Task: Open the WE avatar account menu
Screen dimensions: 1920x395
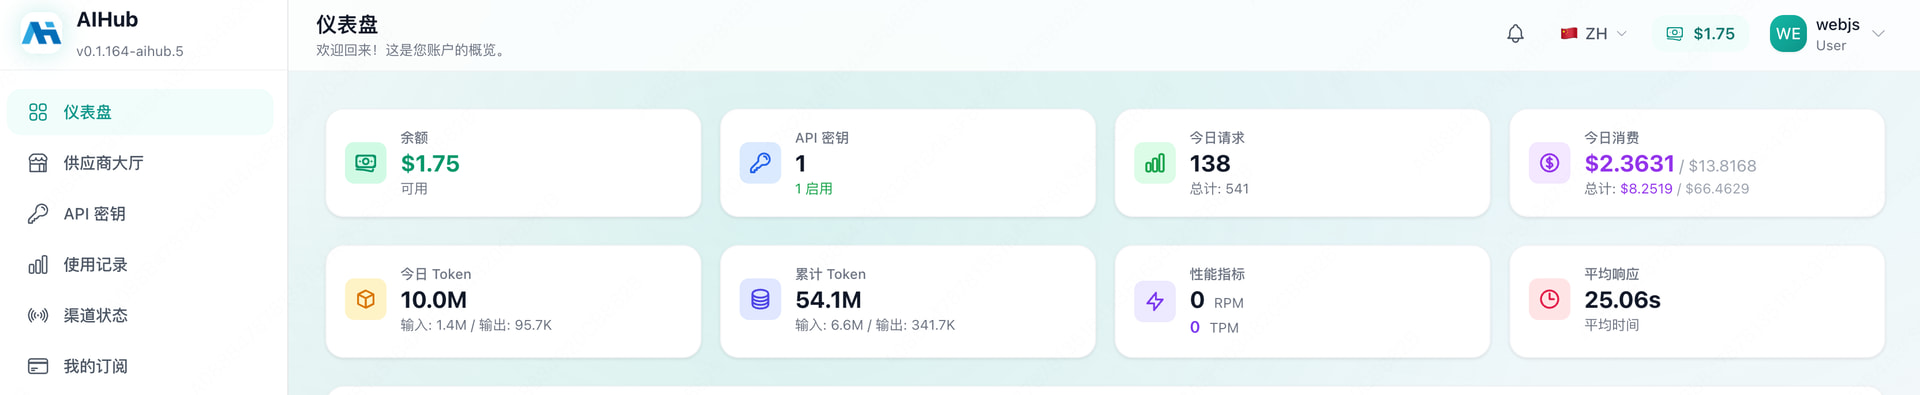Action: click(1788, 34)
